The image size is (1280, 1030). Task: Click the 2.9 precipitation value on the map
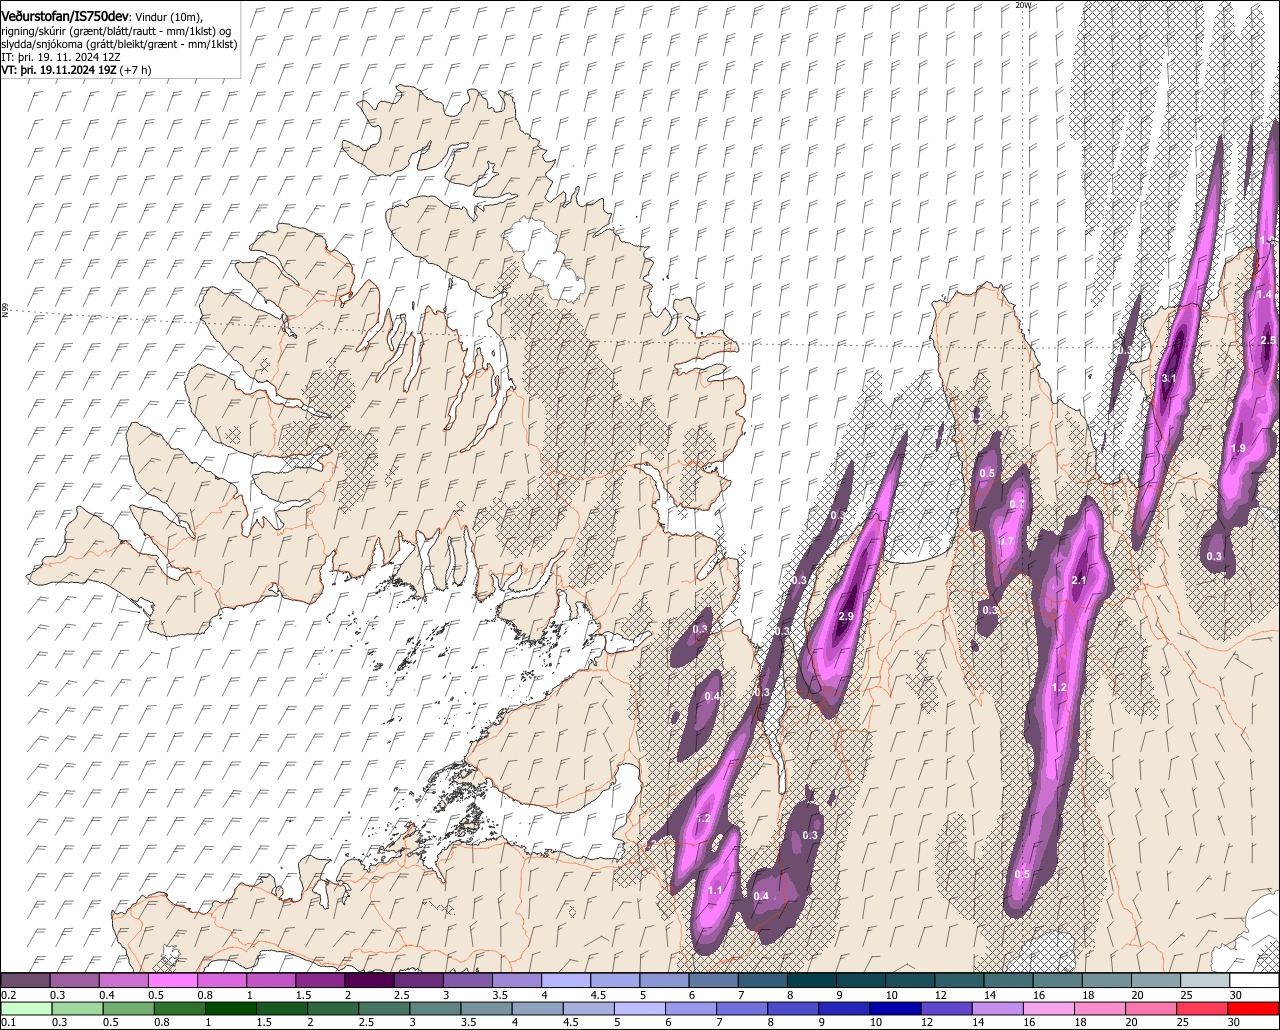point(846,616)
